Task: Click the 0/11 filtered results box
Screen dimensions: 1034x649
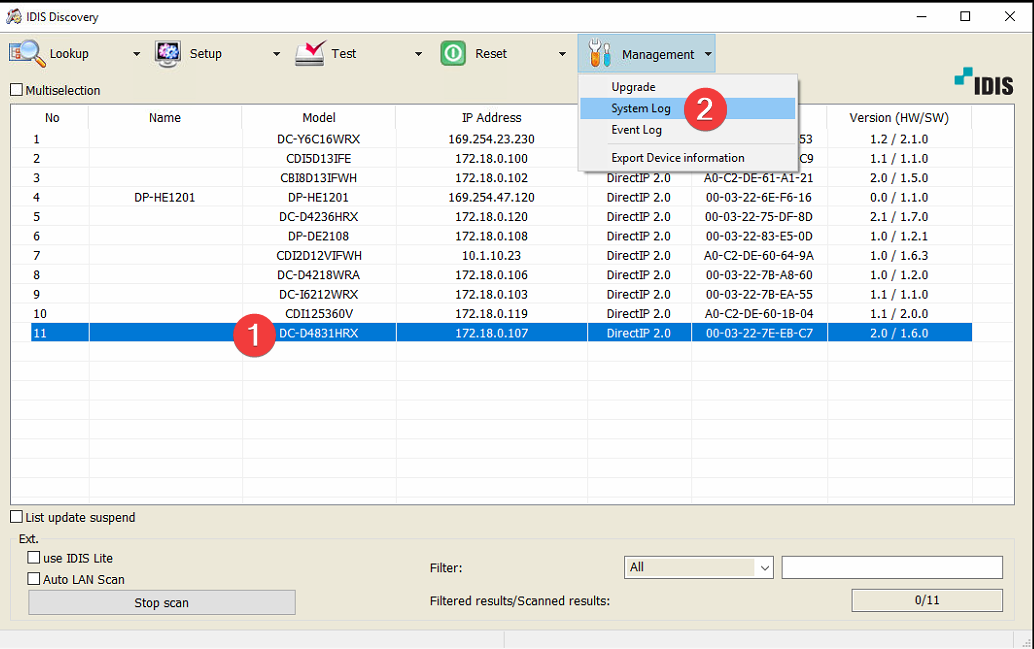Action: click(927, 600)
